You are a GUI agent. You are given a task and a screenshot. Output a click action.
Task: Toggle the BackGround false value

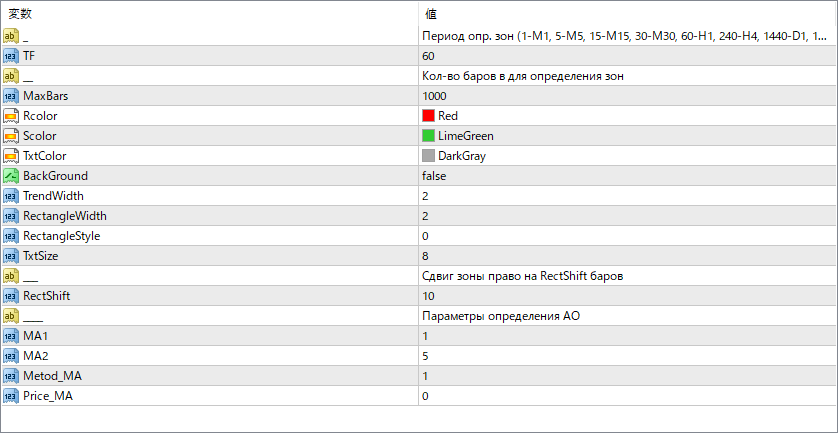pyautogui.click(x=627, y=176)
